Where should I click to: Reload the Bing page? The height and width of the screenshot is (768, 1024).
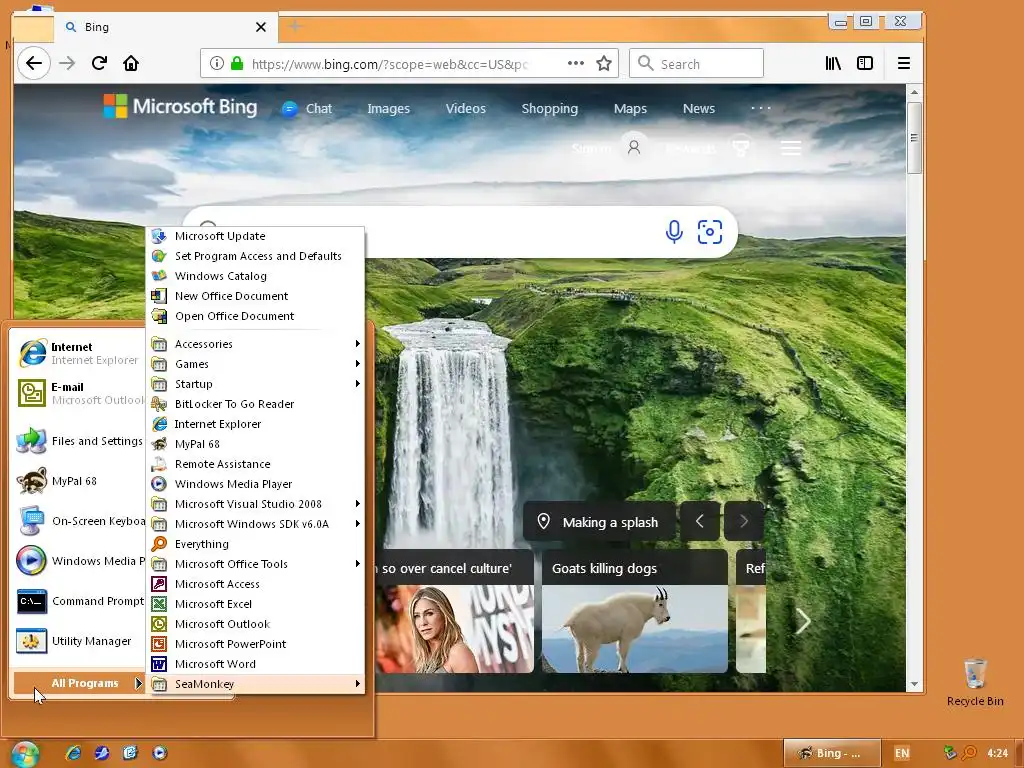pyautogui.click(x=99, y=63)
